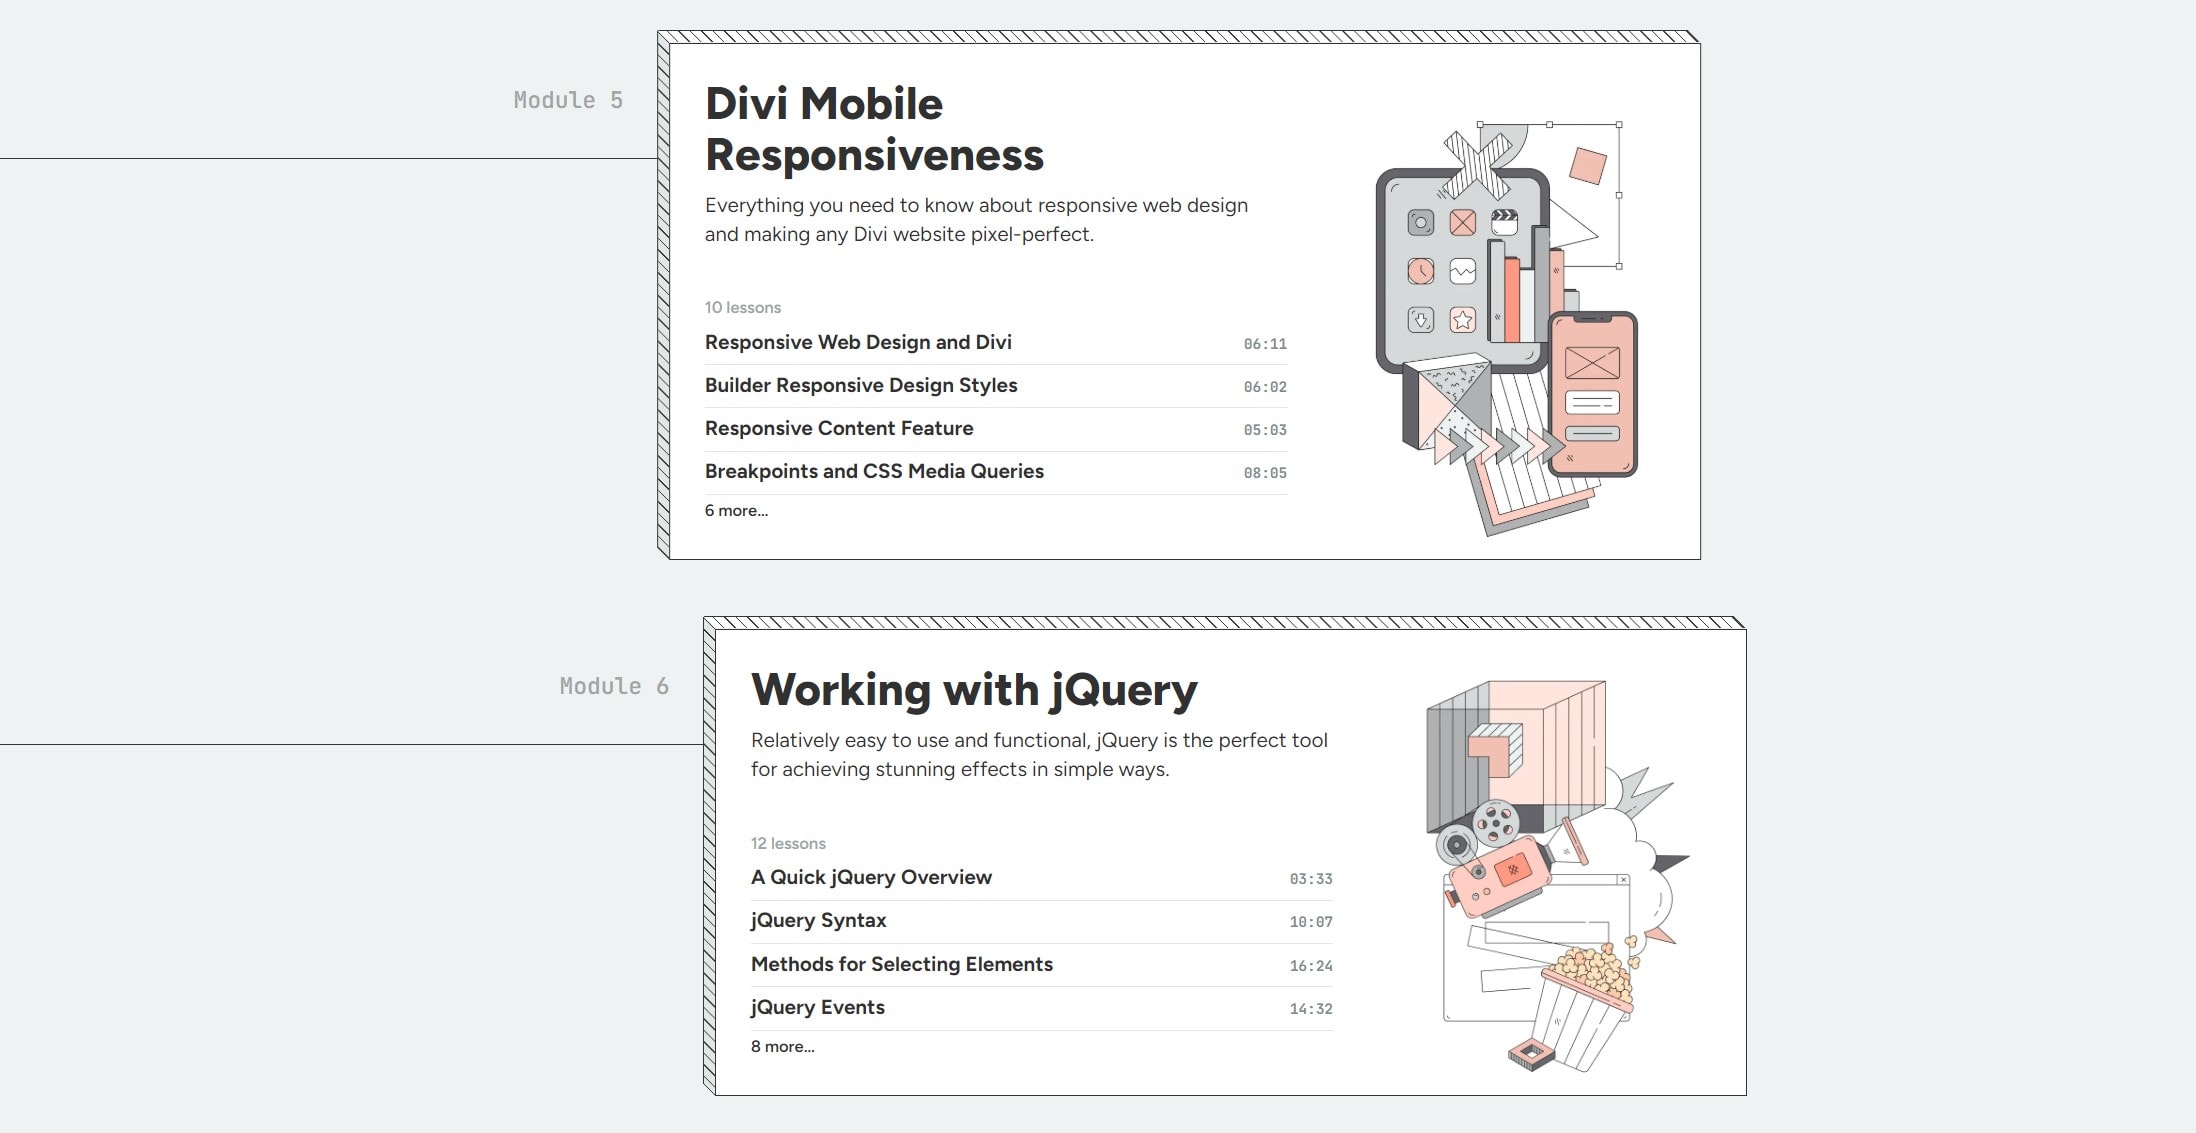2196x1133 pixels.
Task: Click the 16:24 lesson duration
Action: tap(1311, 966)
